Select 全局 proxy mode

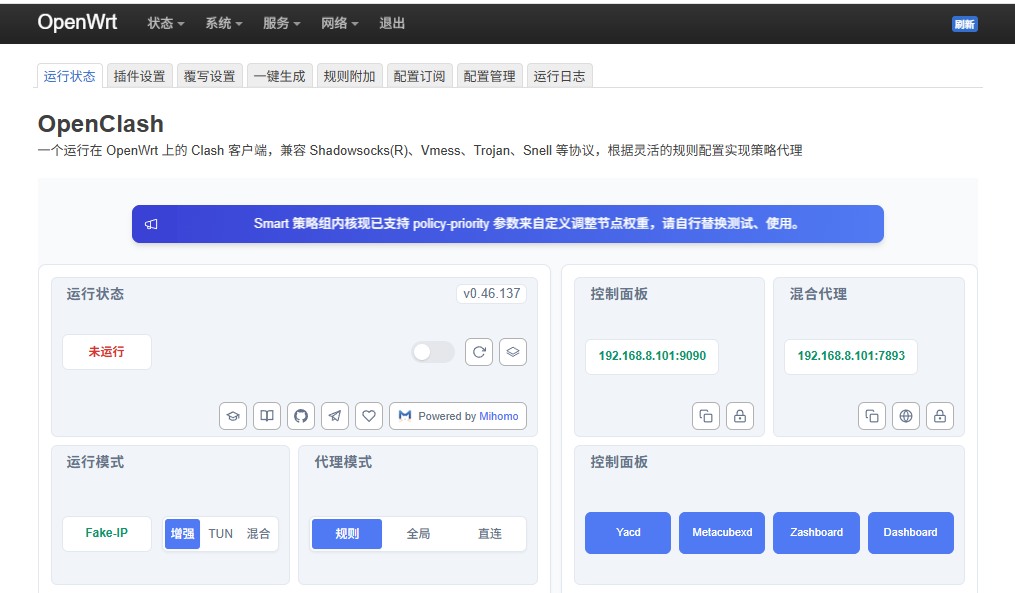(x=418, y=533)
